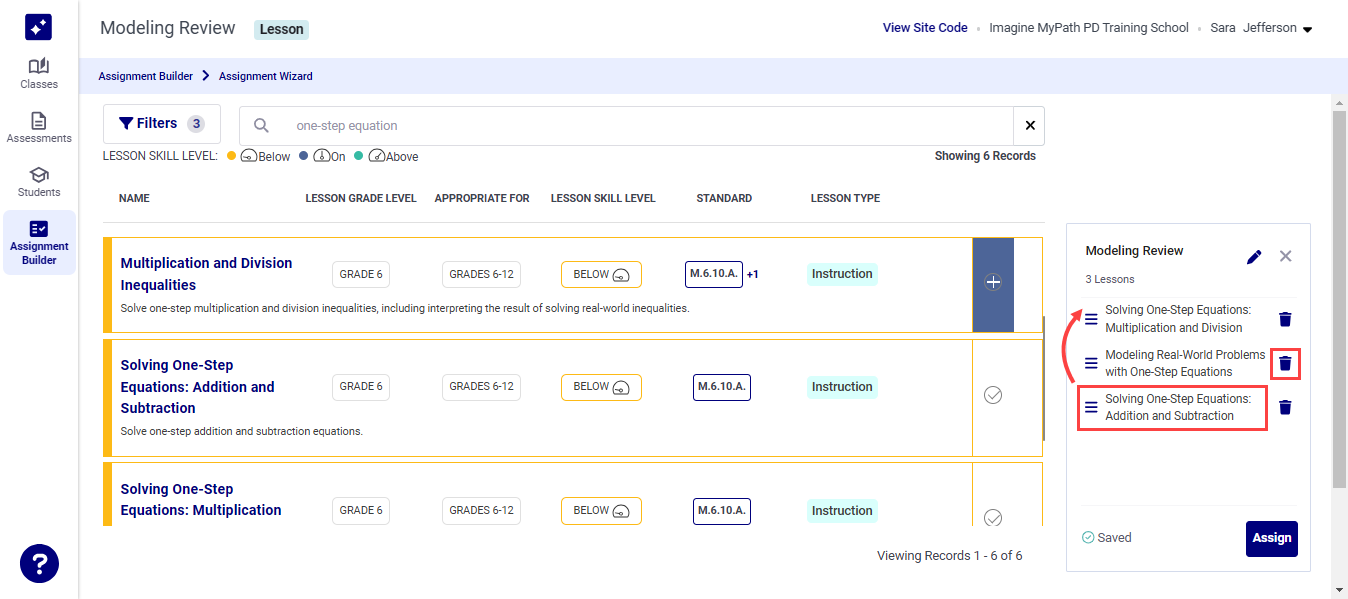Click the Saved status indicator
This screenshot has width=1348, height=599.
coord(1107,538)
